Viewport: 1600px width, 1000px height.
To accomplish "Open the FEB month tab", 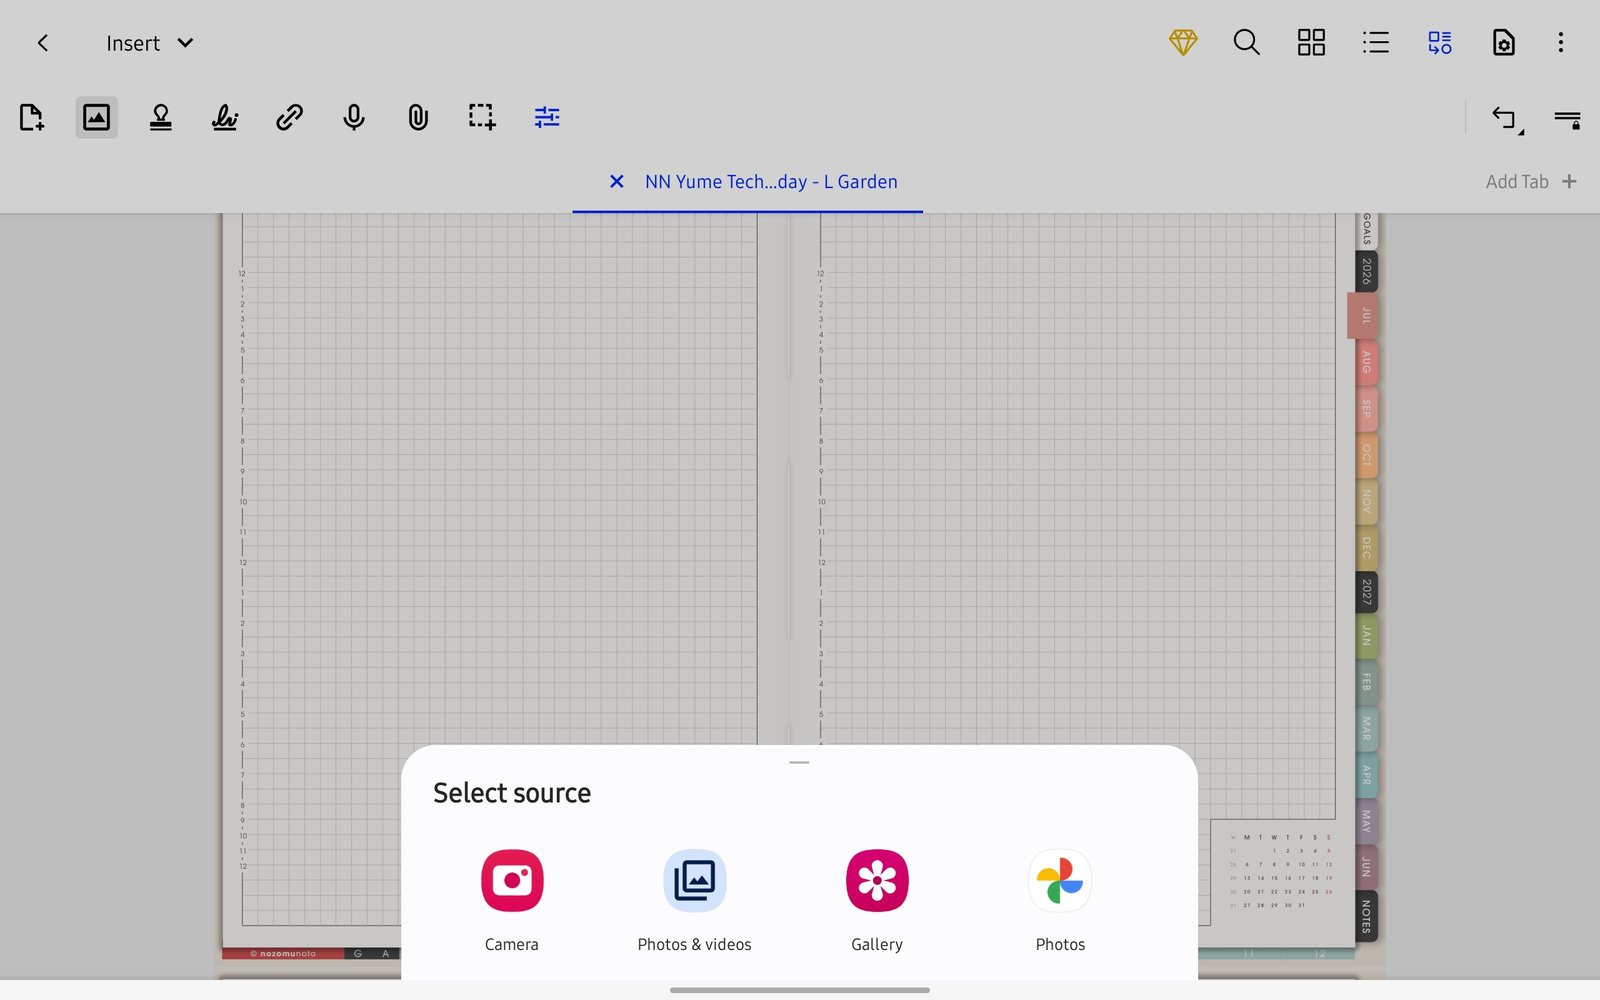I will [x=1366, y=682].
